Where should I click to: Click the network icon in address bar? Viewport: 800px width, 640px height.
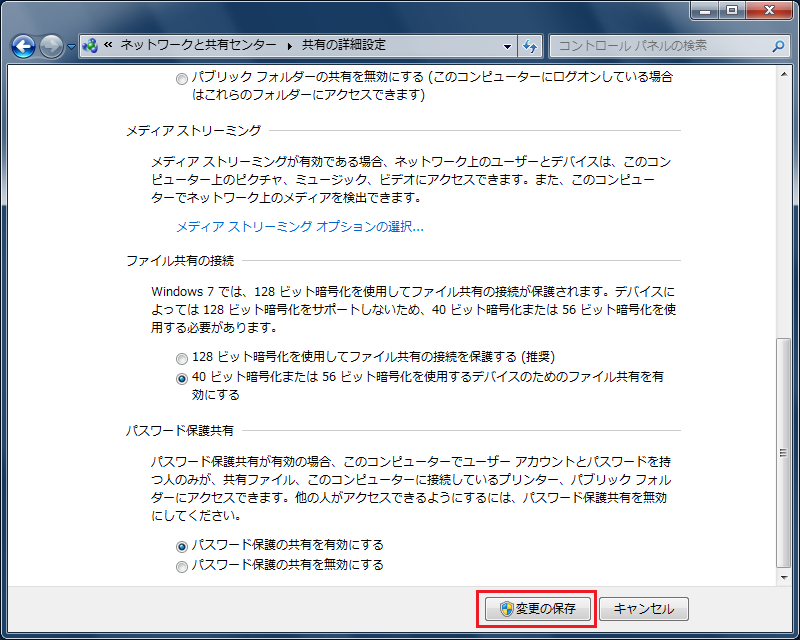91,46
